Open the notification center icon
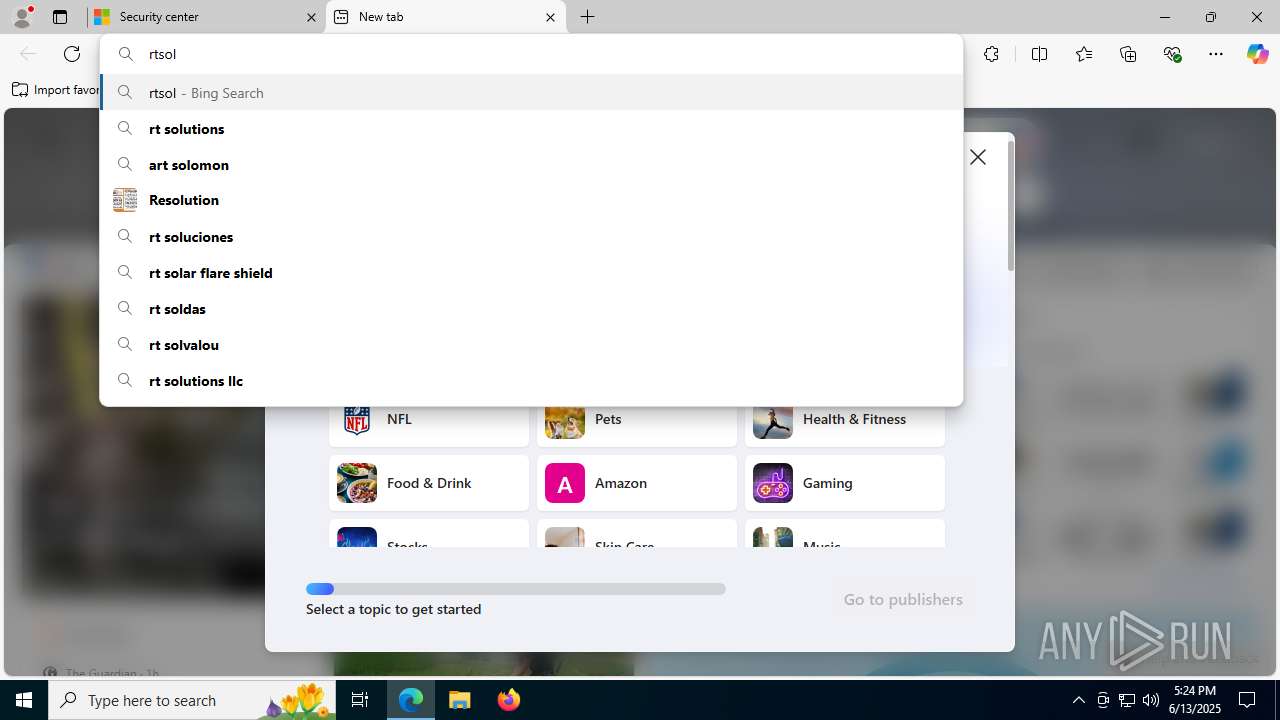The height and width of the screenshot is (720, 1280). 1247,700
